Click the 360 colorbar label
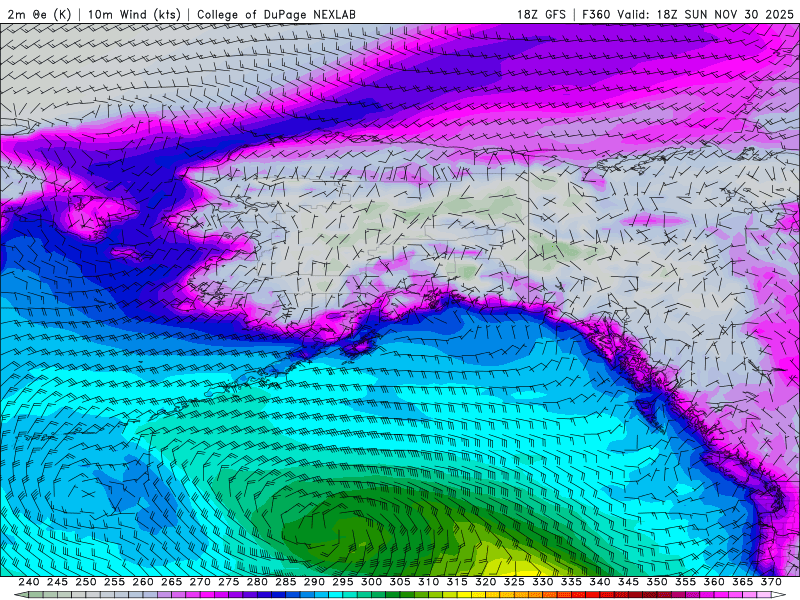 [x=714, y=582]
